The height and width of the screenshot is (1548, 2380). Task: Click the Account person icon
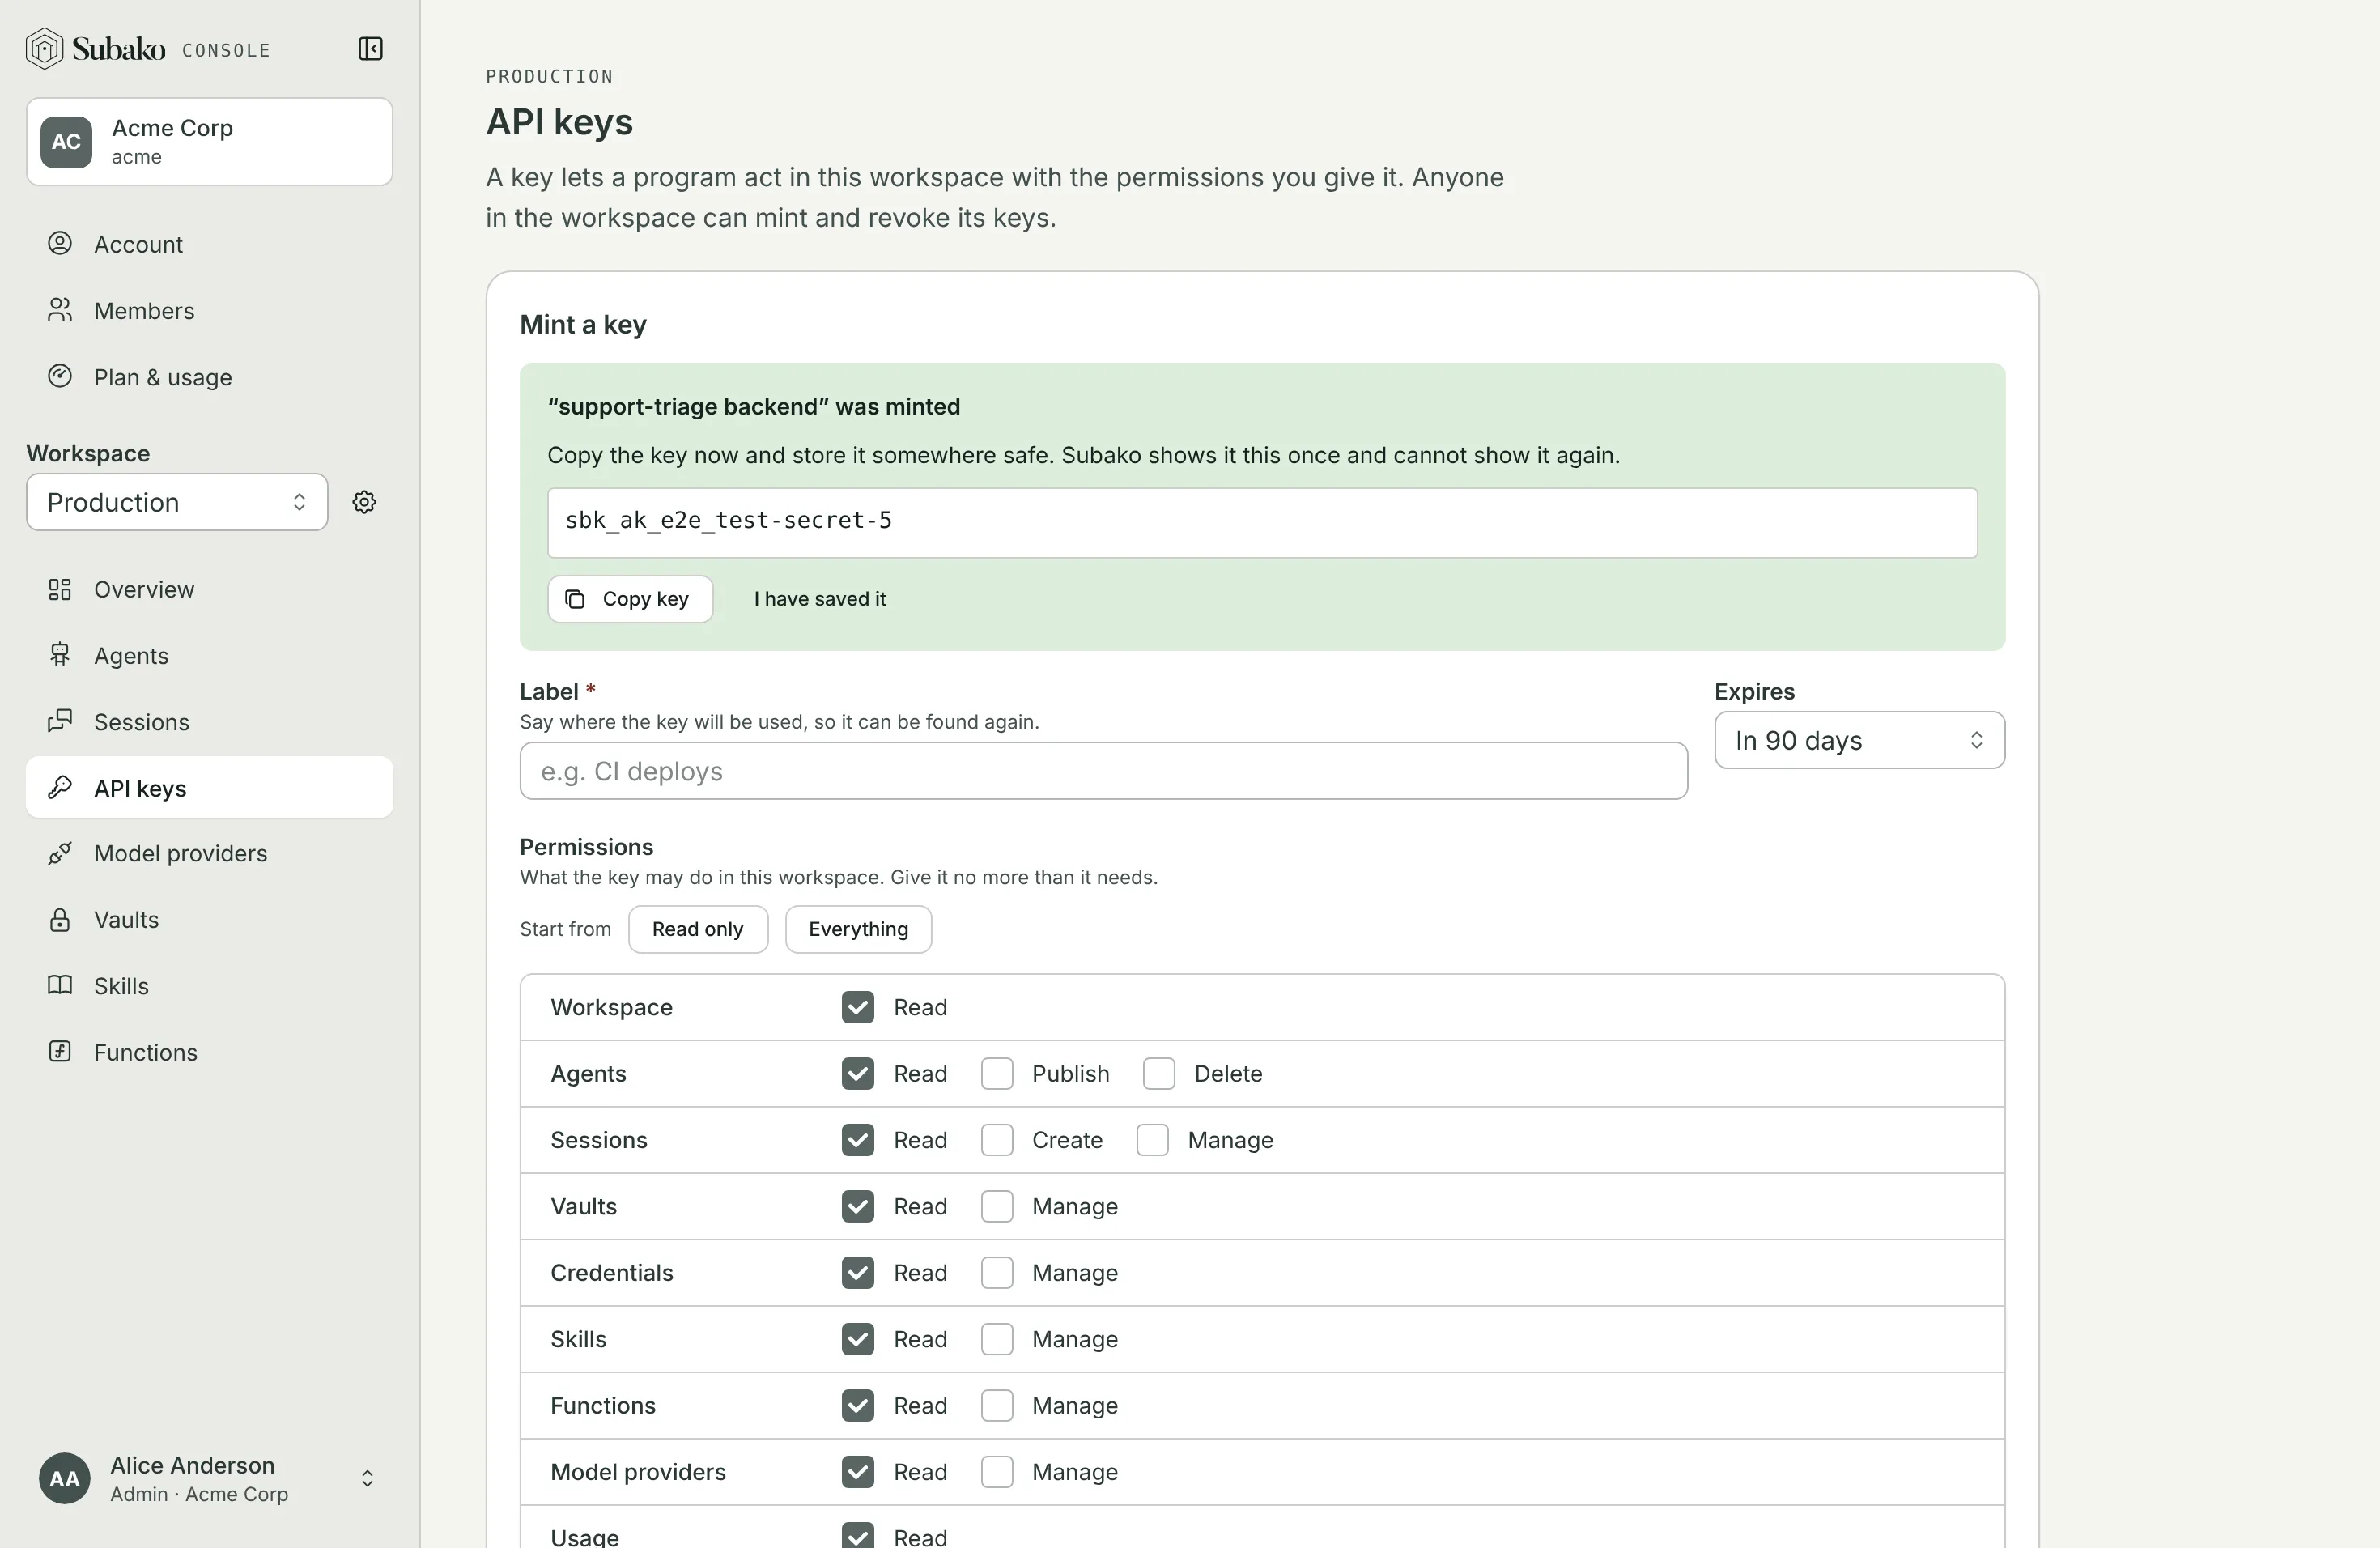click(60, 244)
